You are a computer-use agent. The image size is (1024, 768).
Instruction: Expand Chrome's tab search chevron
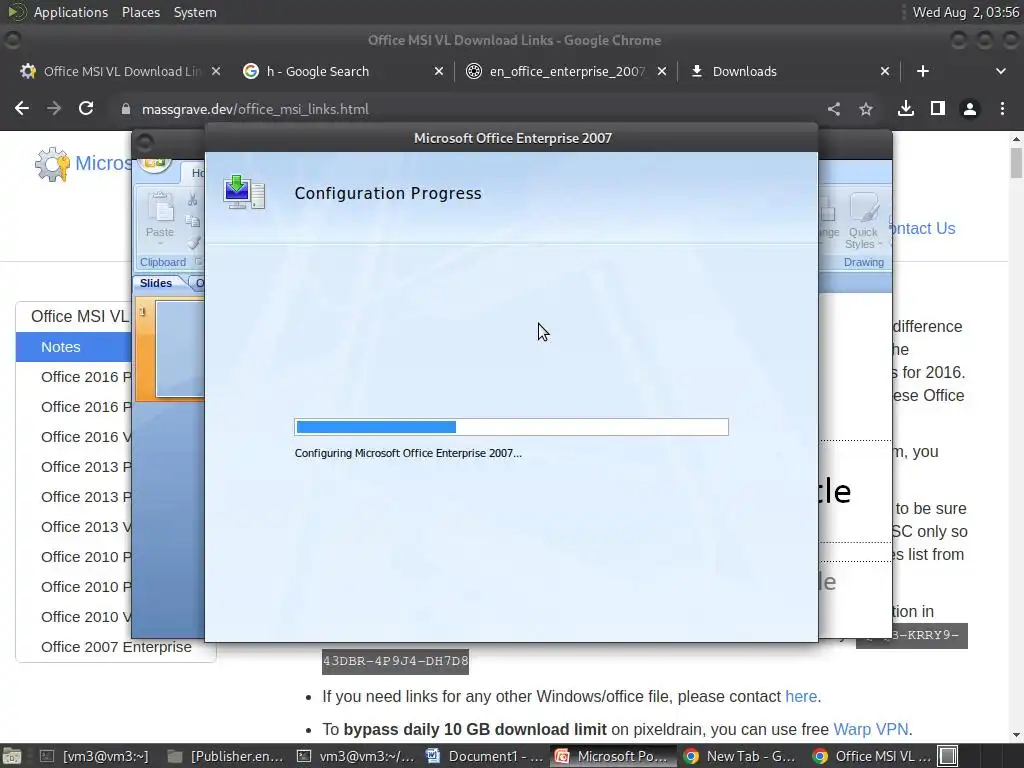tap(1000, 71)
